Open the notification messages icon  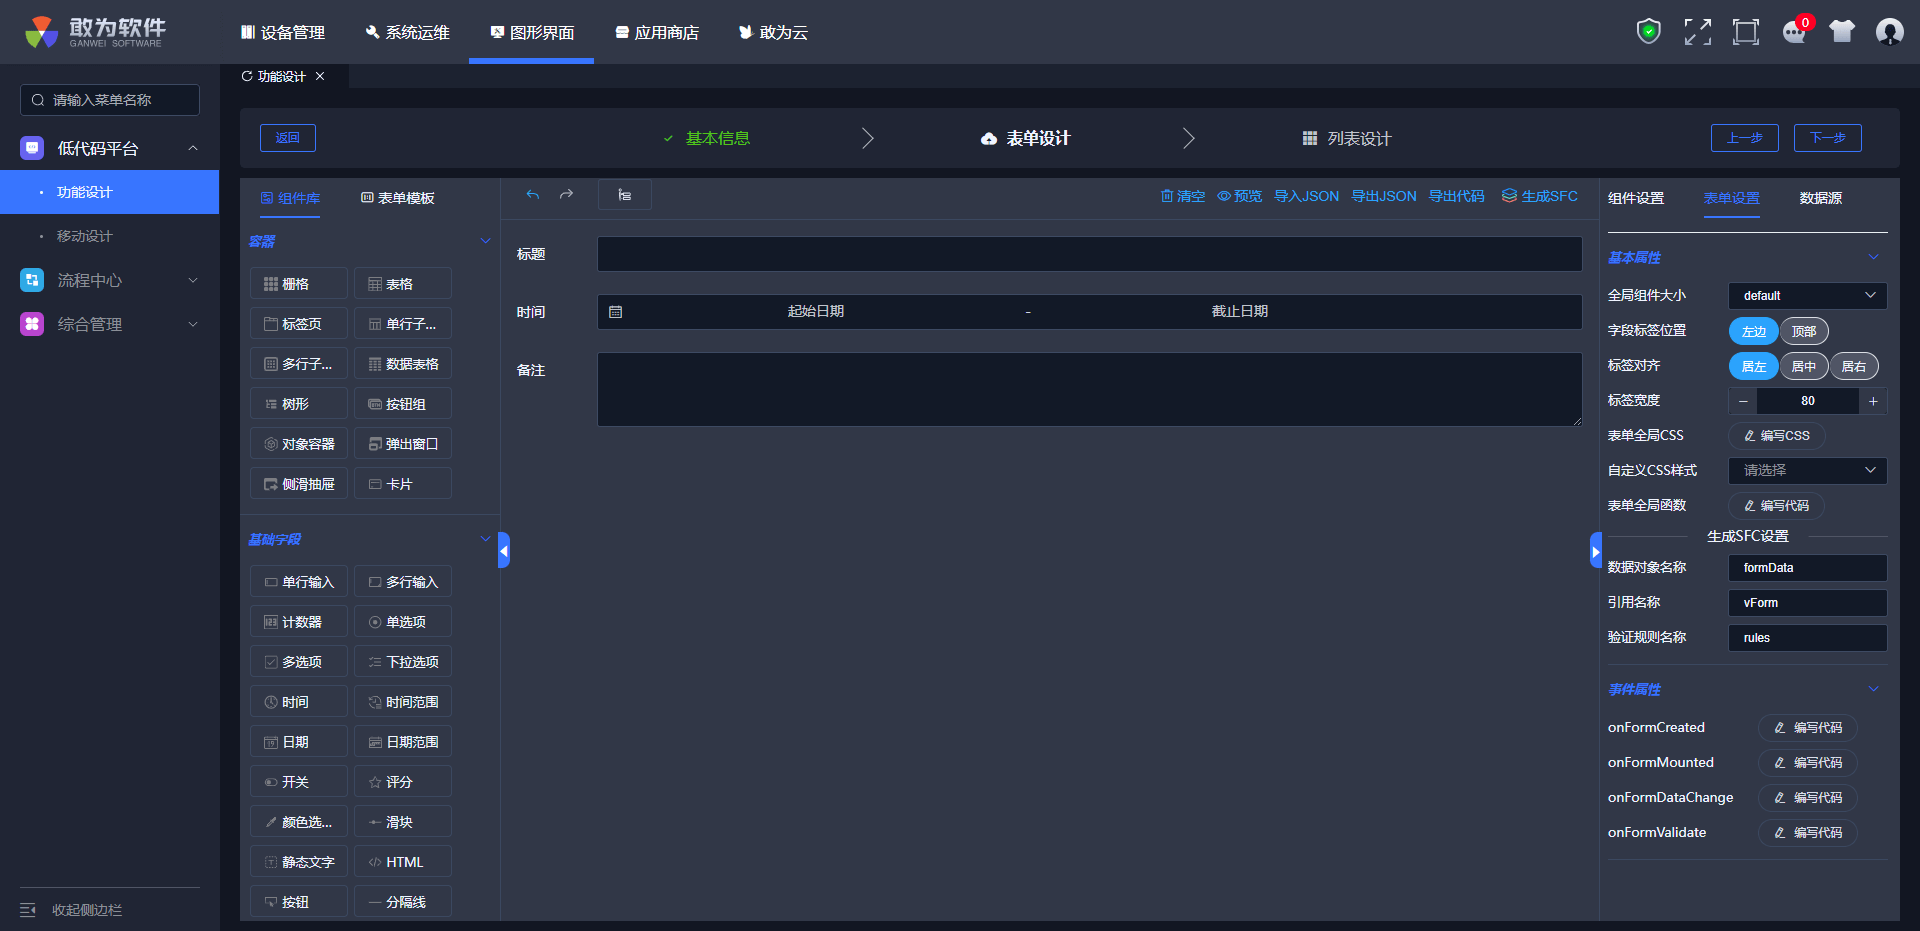1795,32
